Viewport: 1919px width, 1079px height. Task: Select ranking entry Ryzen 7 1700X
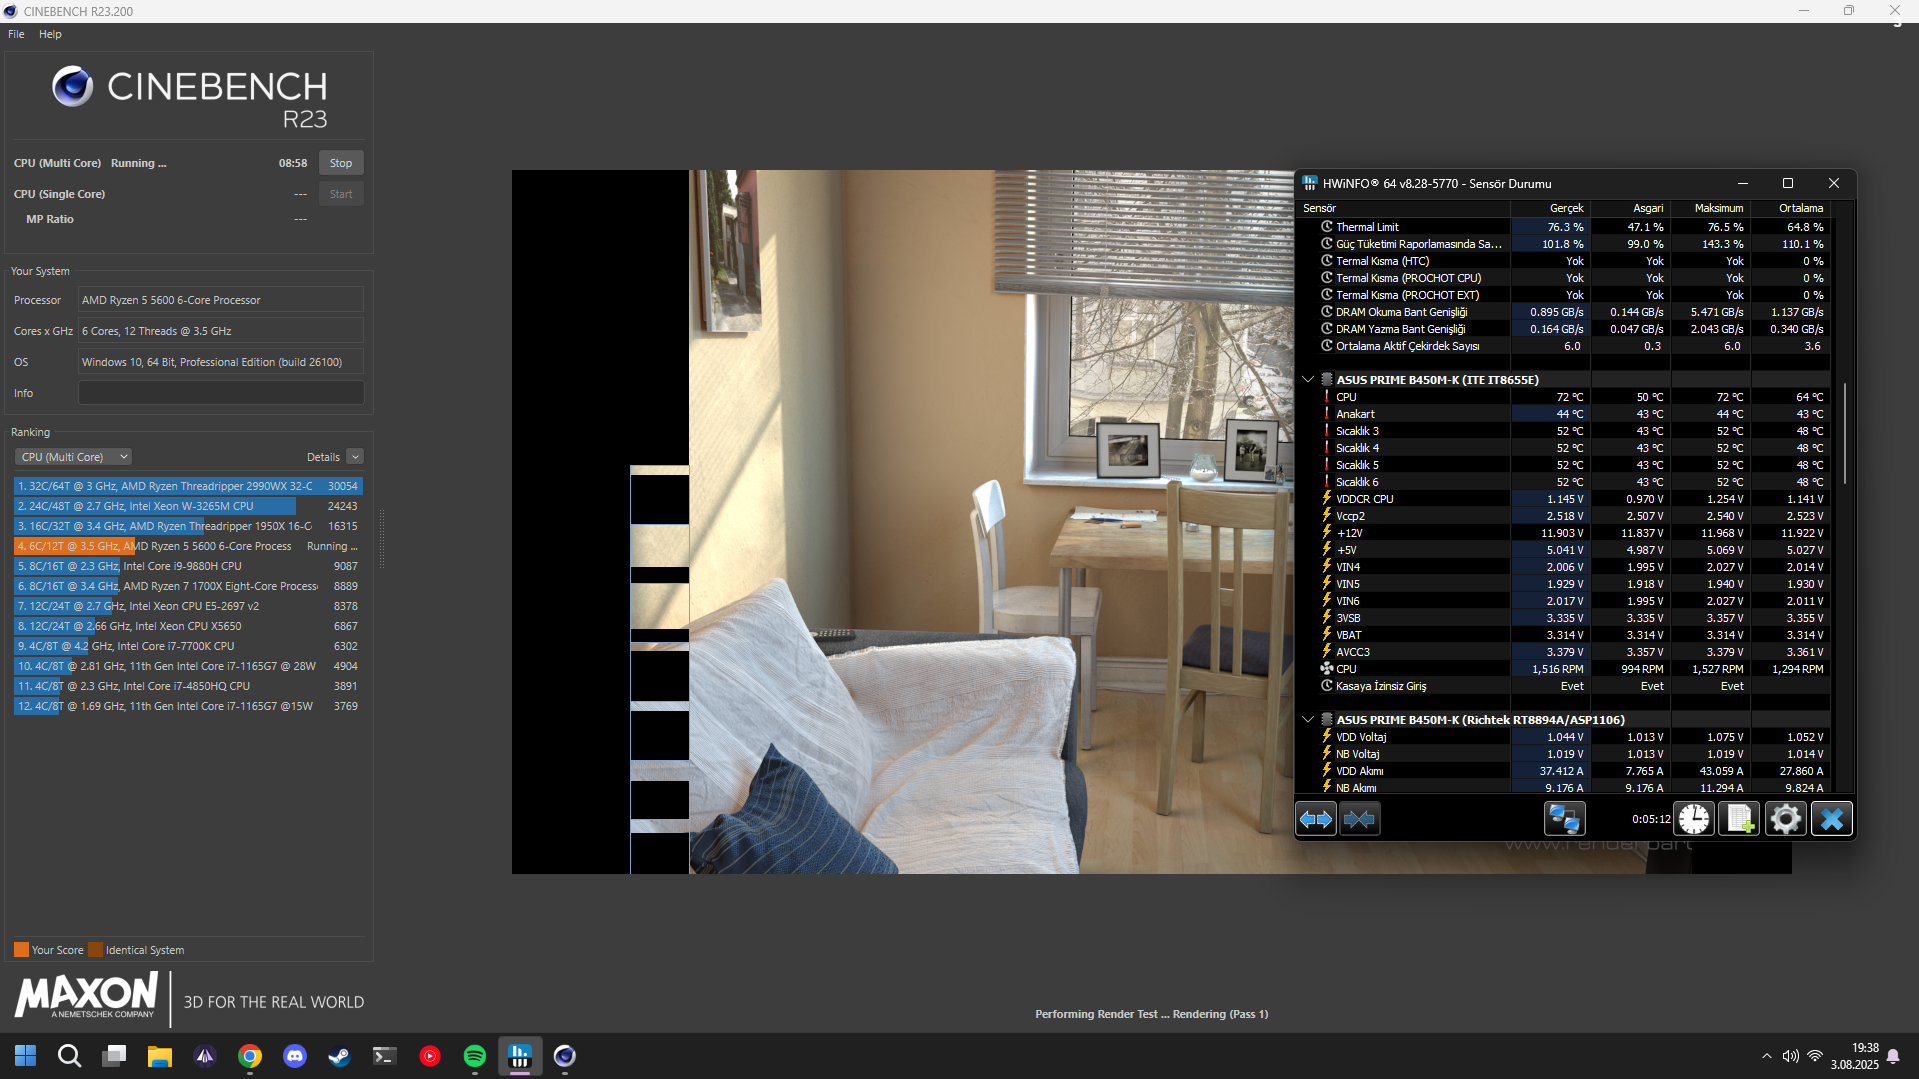(188, 586)
